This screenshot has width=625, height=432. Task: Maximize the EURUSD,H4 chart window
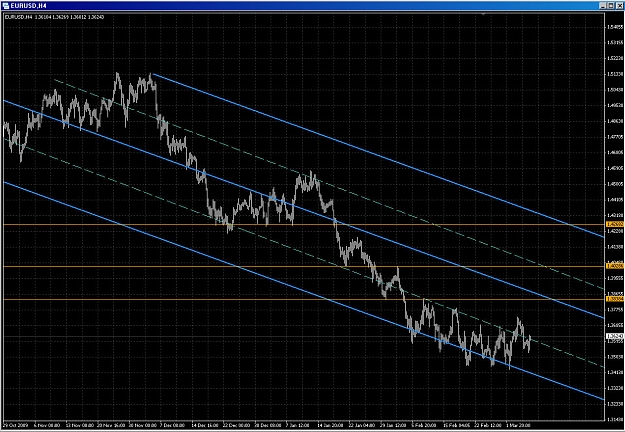pyautogui.click(x=611, y=6)
